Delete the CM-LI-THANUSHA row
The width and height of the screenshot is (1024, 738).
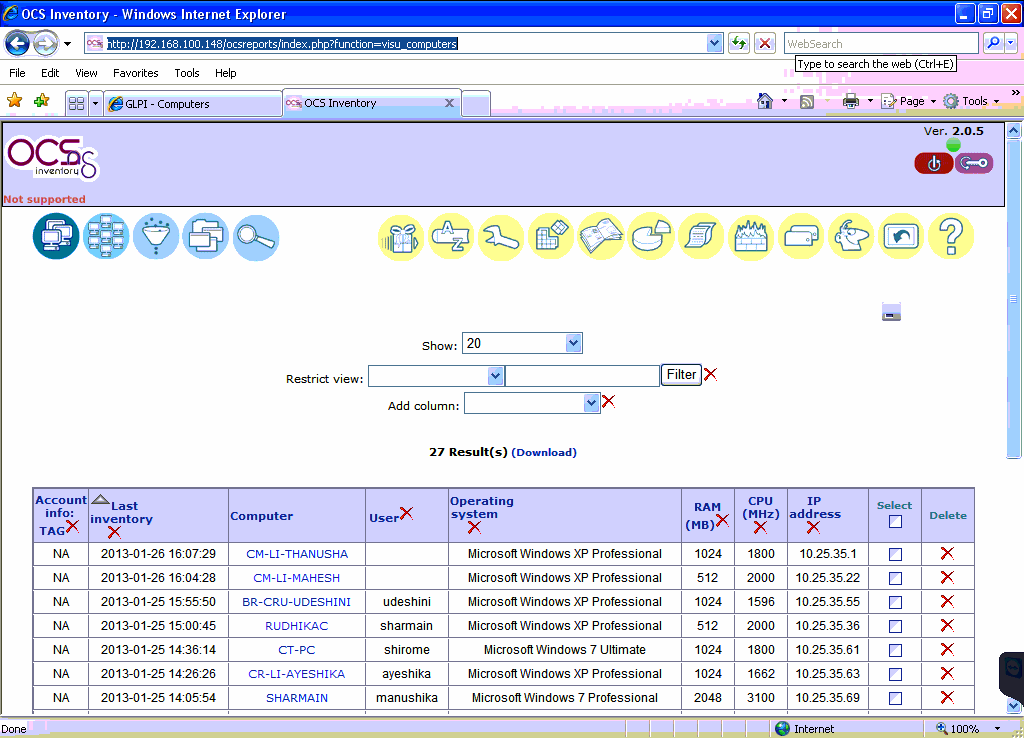click(947, 554)
